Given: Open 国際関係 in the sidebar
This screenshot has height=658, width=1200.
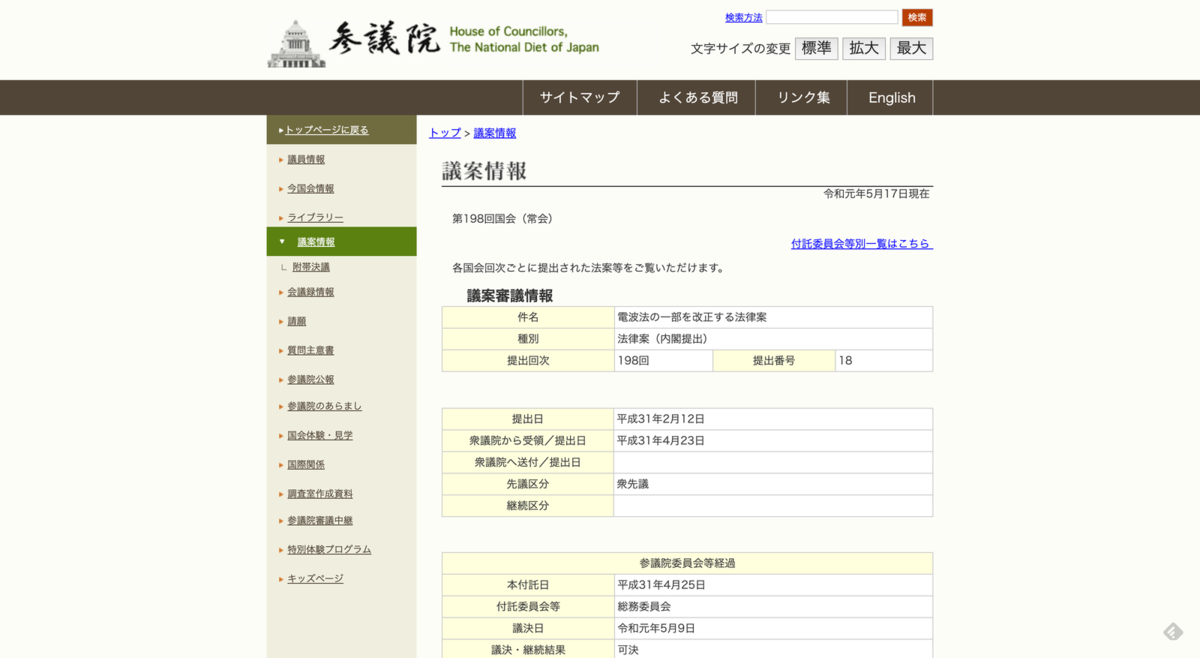Looking at the screenshot, I should tap(306, 464).
